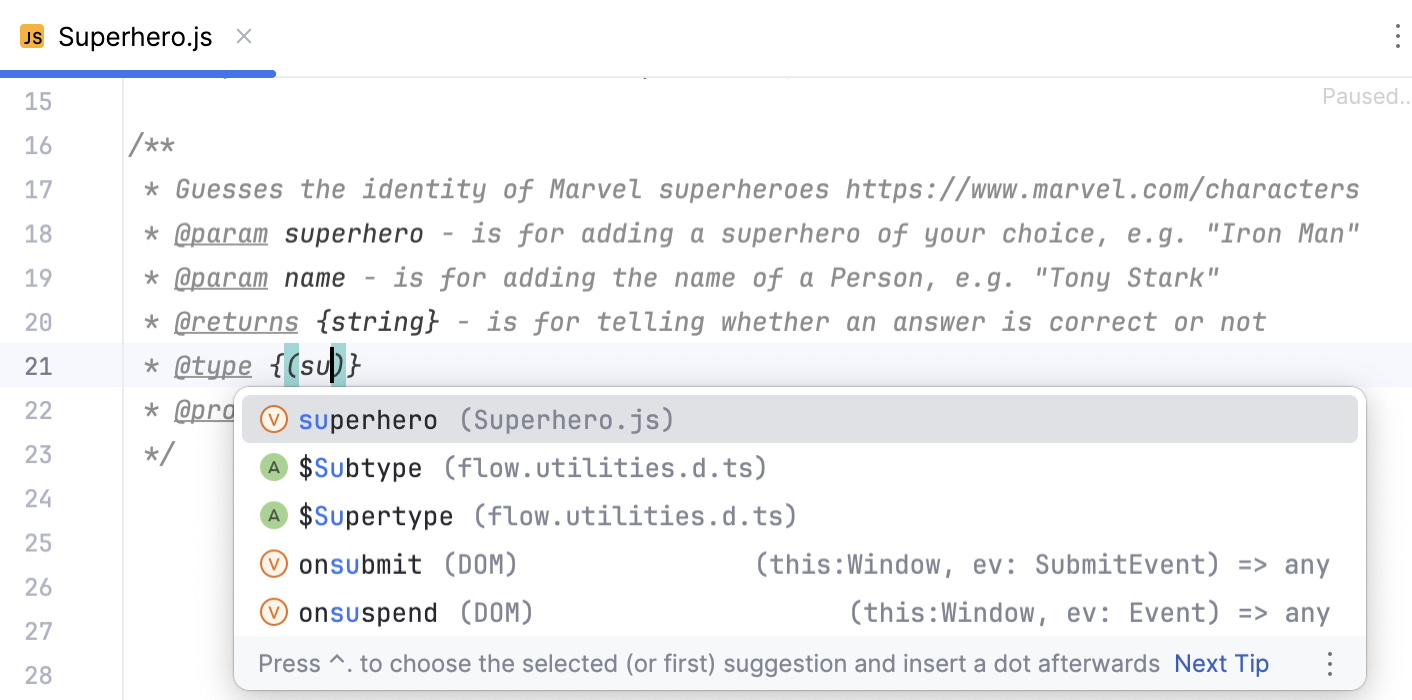1412x700 pixels.
Task: Click the alias icon beside $Supertype entry
Action: (274, 515)
